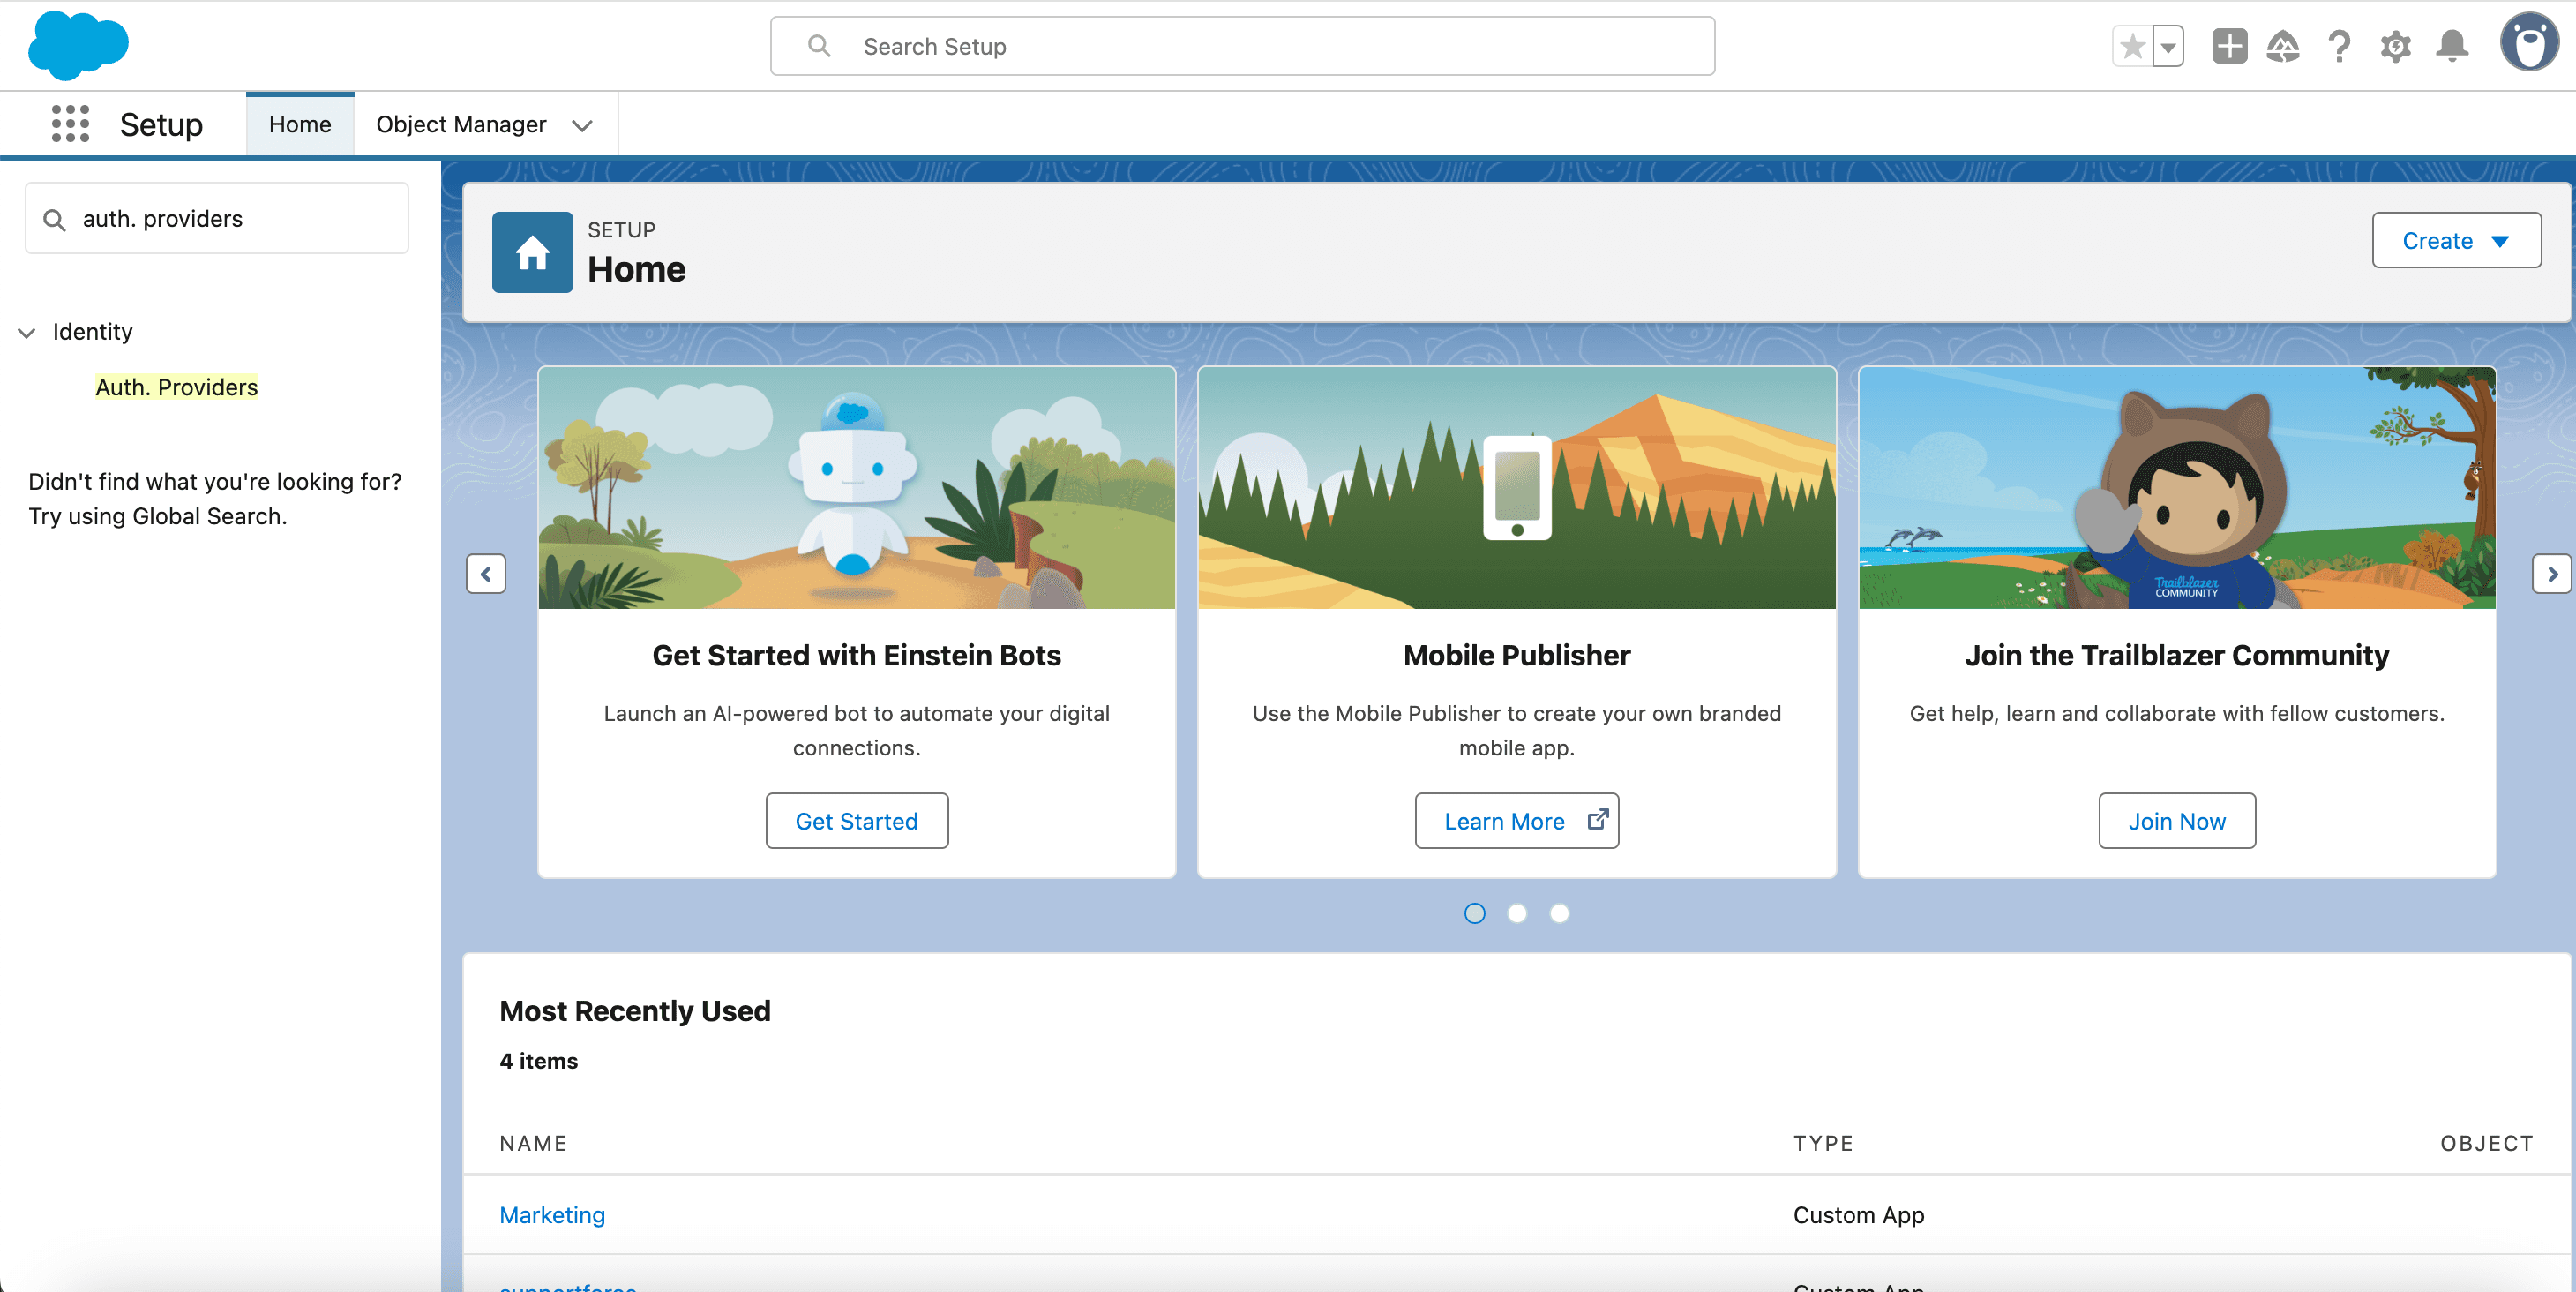This screenshot has height=1292, width=2576.
Task: Select the third carousel indicator dot
Action: point(1559,913)
